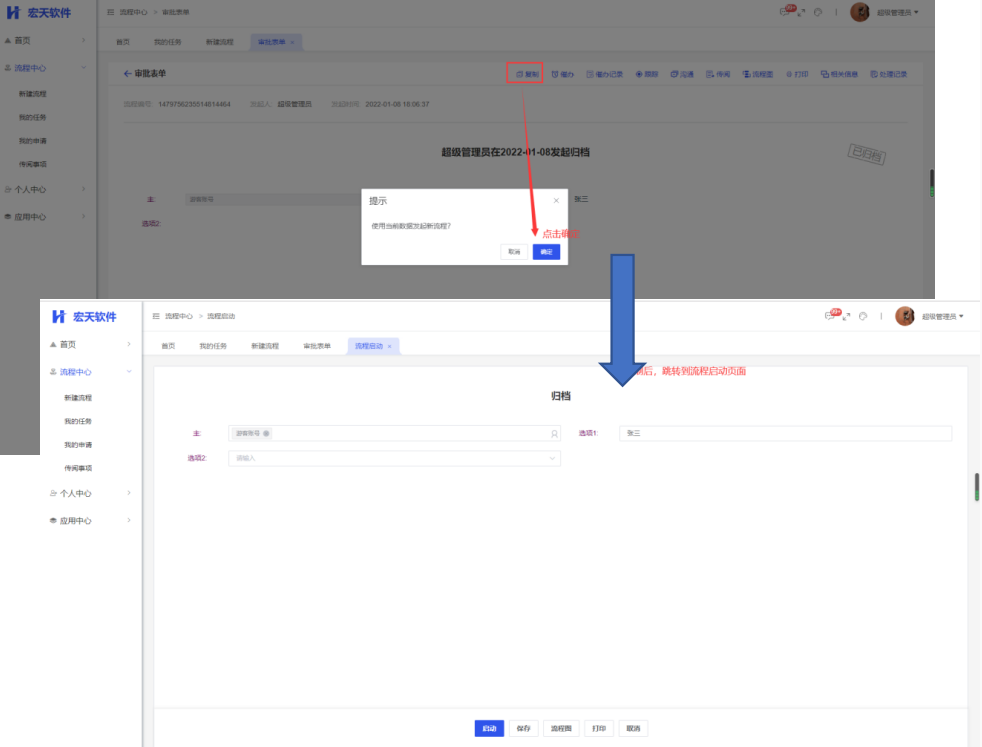Click the 宏天软件 logo in the lower page
The image size is (982, 747).
pos(84,317)
